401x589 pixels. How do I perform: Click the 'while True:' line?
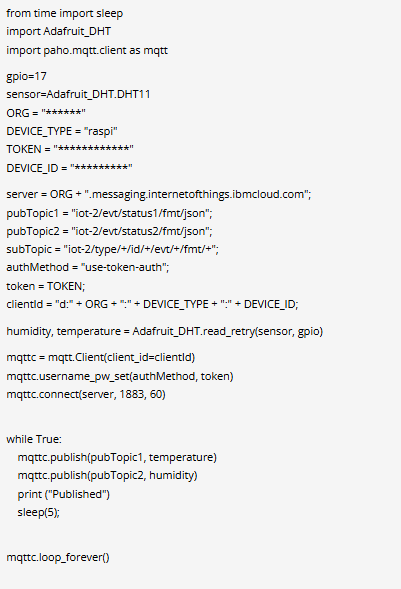click(x=34, y=439)
